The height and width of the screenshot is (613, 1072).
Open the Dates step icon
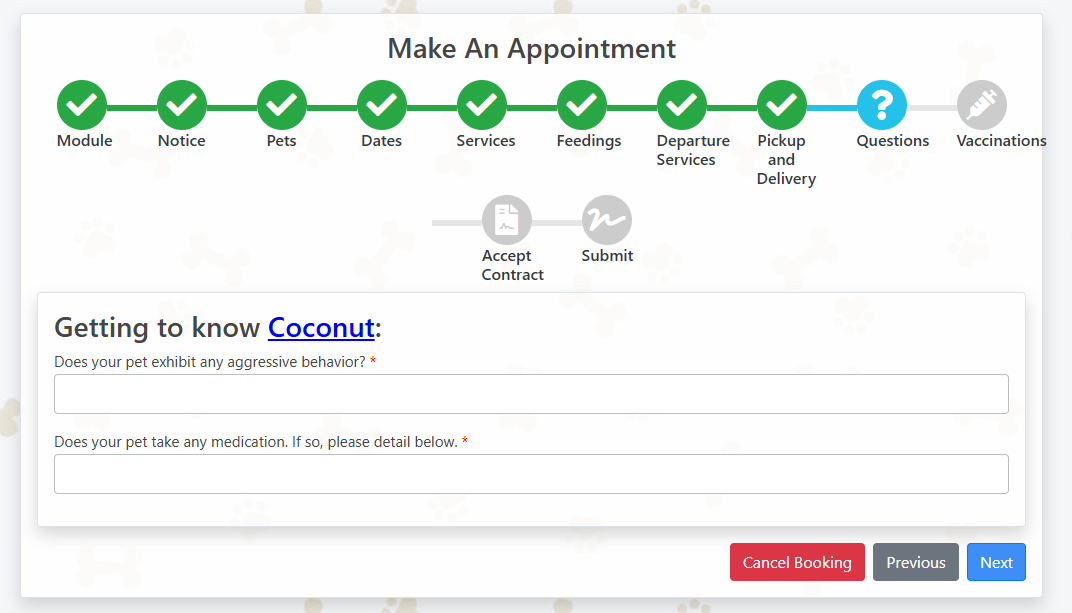[381, 105]
